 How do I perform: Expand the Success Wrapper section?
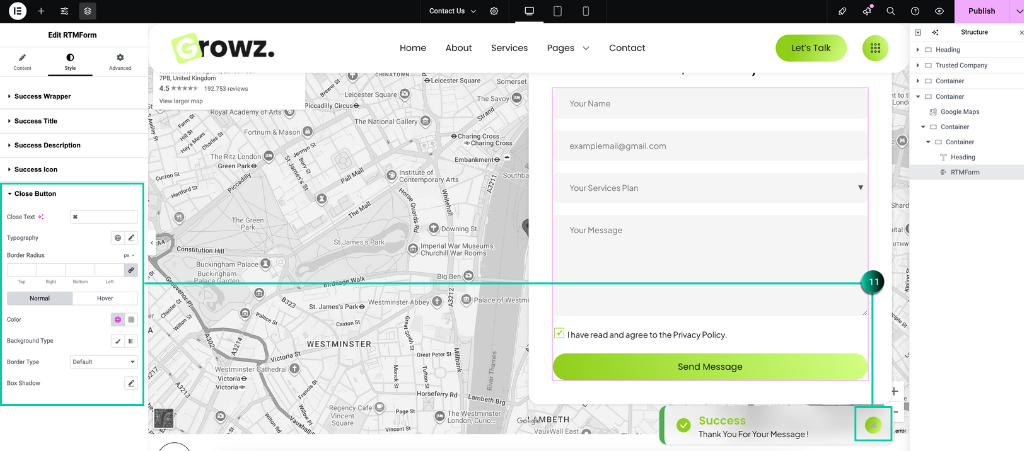(42, 97)
